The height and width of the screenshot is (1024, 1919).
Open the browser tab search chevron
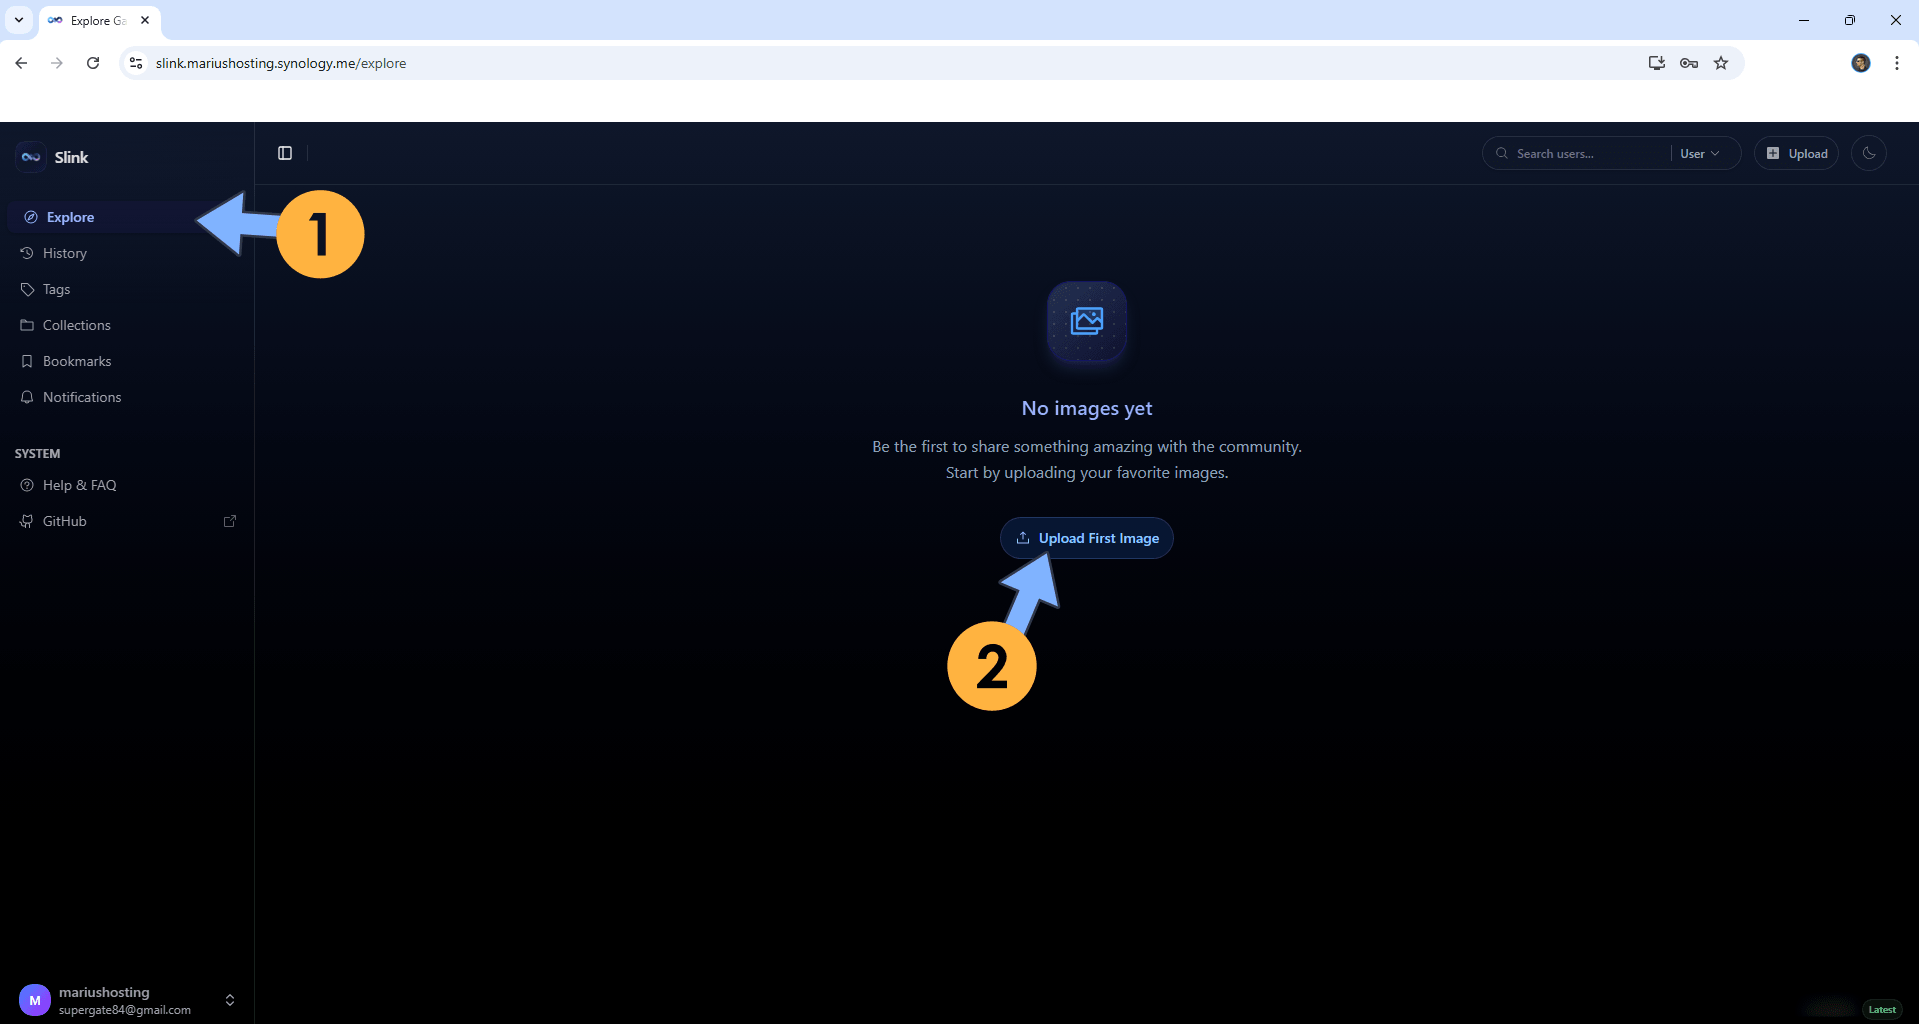click(18, 19)
